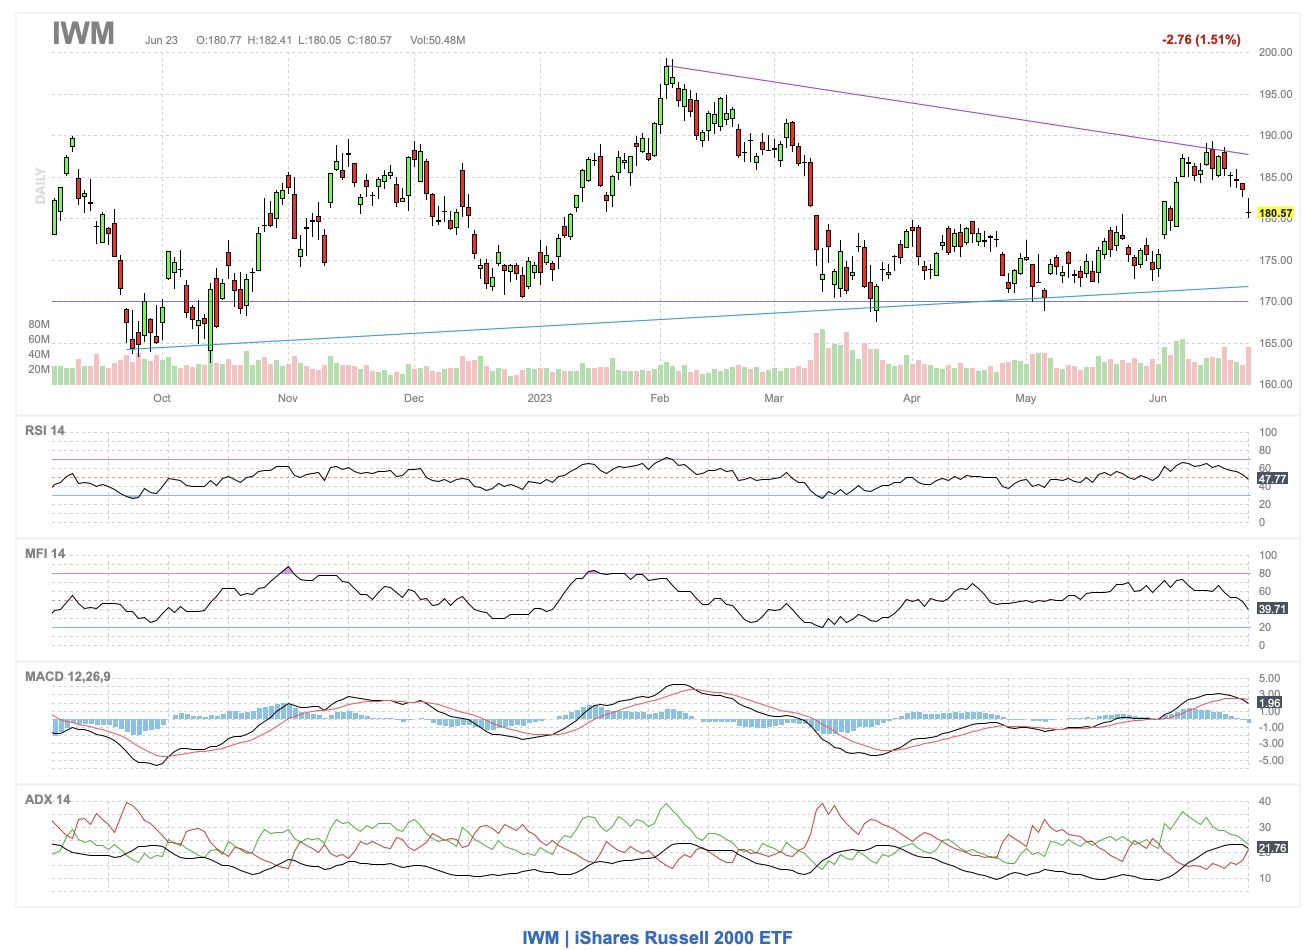Click the Jun 23 date in header
1316x950 pixels.
[x=161, y=40]
